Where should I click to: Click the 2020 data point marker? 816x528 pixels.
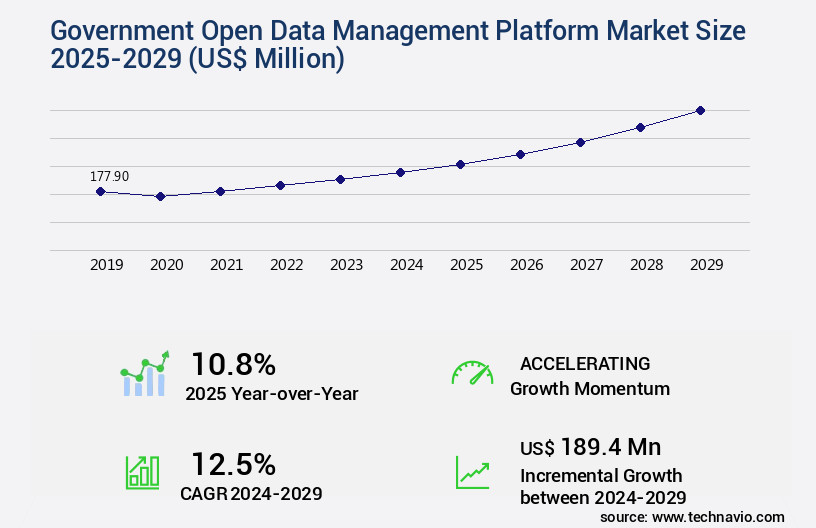click(160, 196)
